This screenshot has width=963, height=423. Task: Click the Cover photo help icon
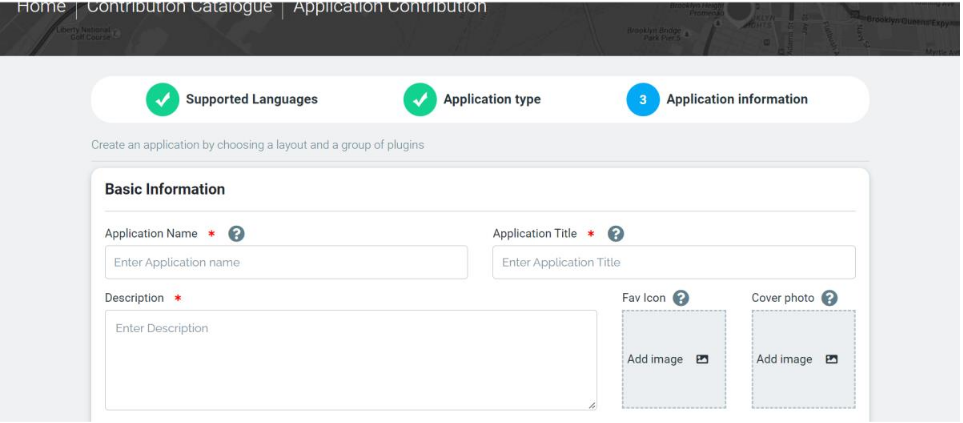[x=829, y=298]
